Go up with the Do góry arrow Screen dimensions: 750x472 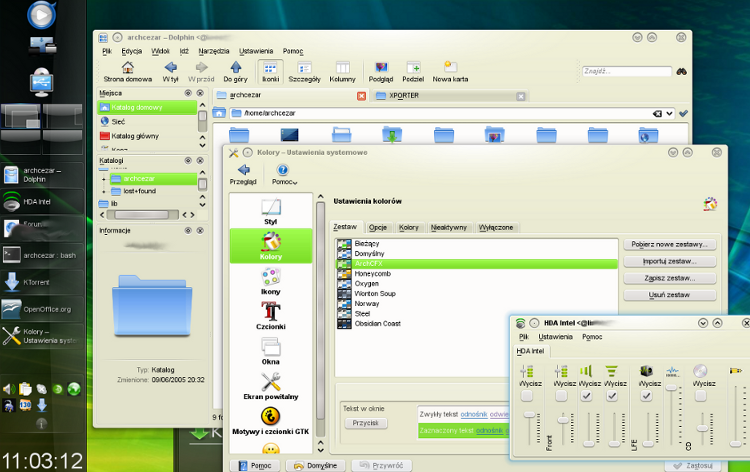point(235,72)
